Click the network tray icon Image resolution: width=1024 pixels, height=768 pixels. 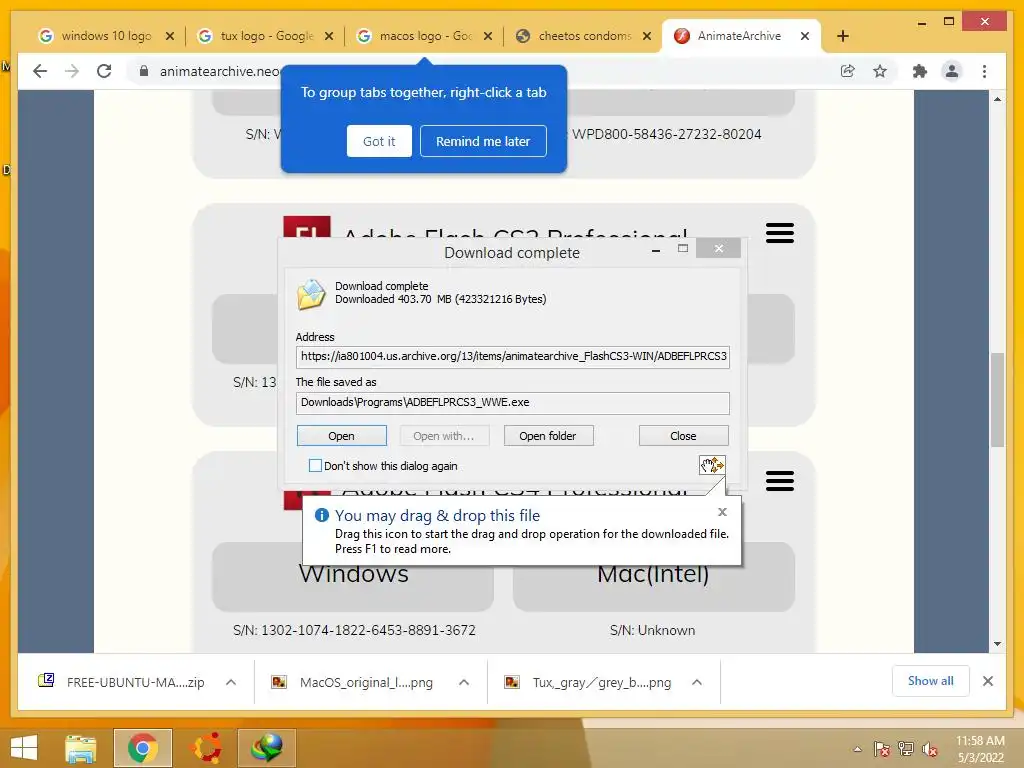(x=906, y=749)
